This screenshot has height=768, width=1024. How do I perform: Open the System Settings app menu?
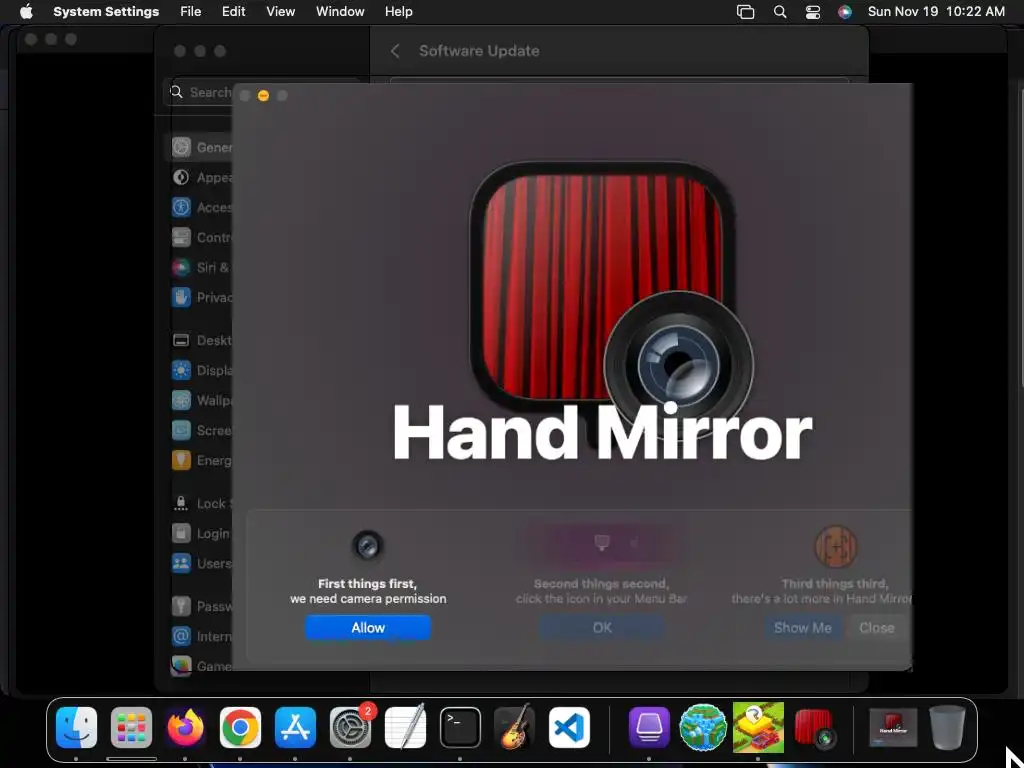point(106,11)
